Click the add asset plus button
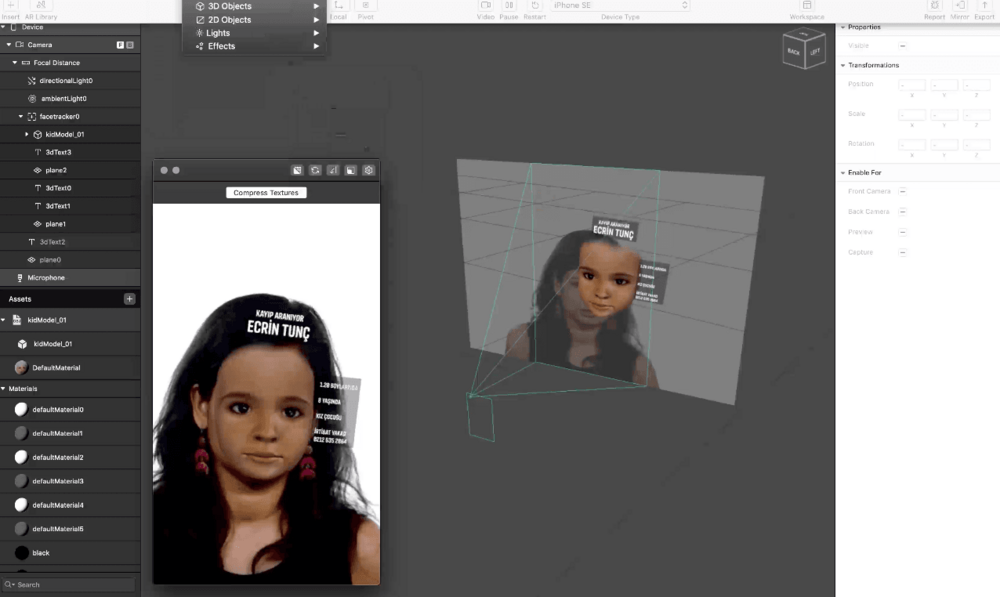Image resolution: width=1000 pixels, height=597 pixels. click(x=129, y=299)
